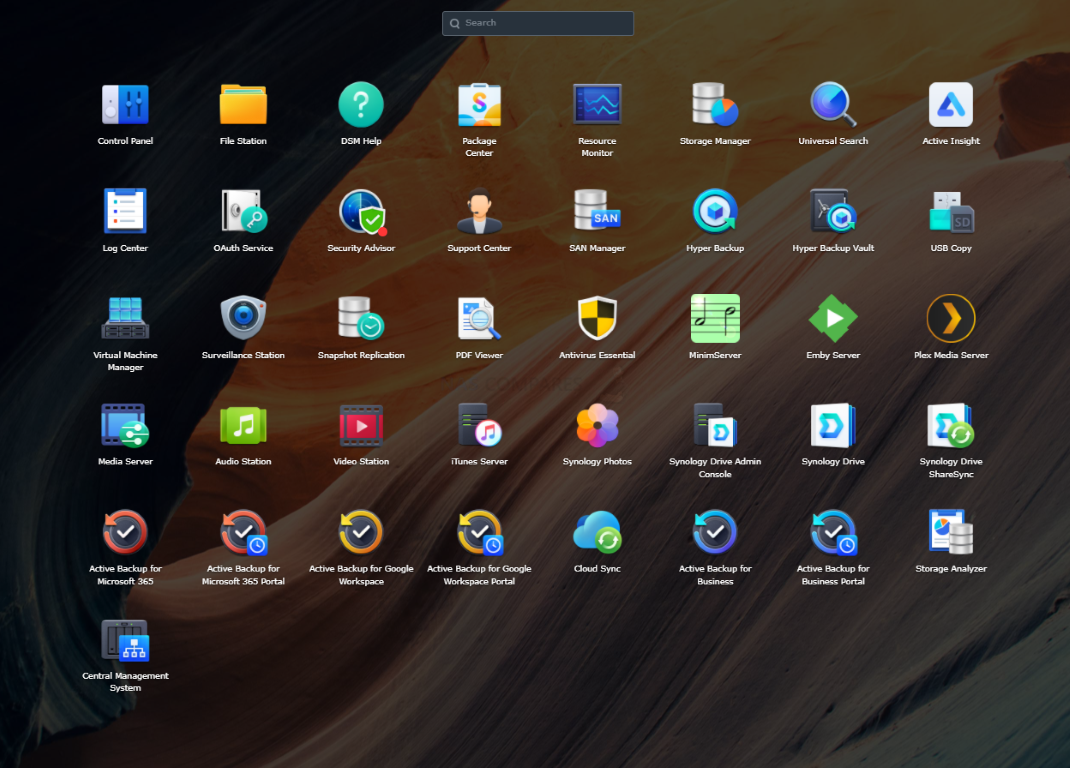
Task: Open Synology Drive Admin Console
Action: (715, 425)
